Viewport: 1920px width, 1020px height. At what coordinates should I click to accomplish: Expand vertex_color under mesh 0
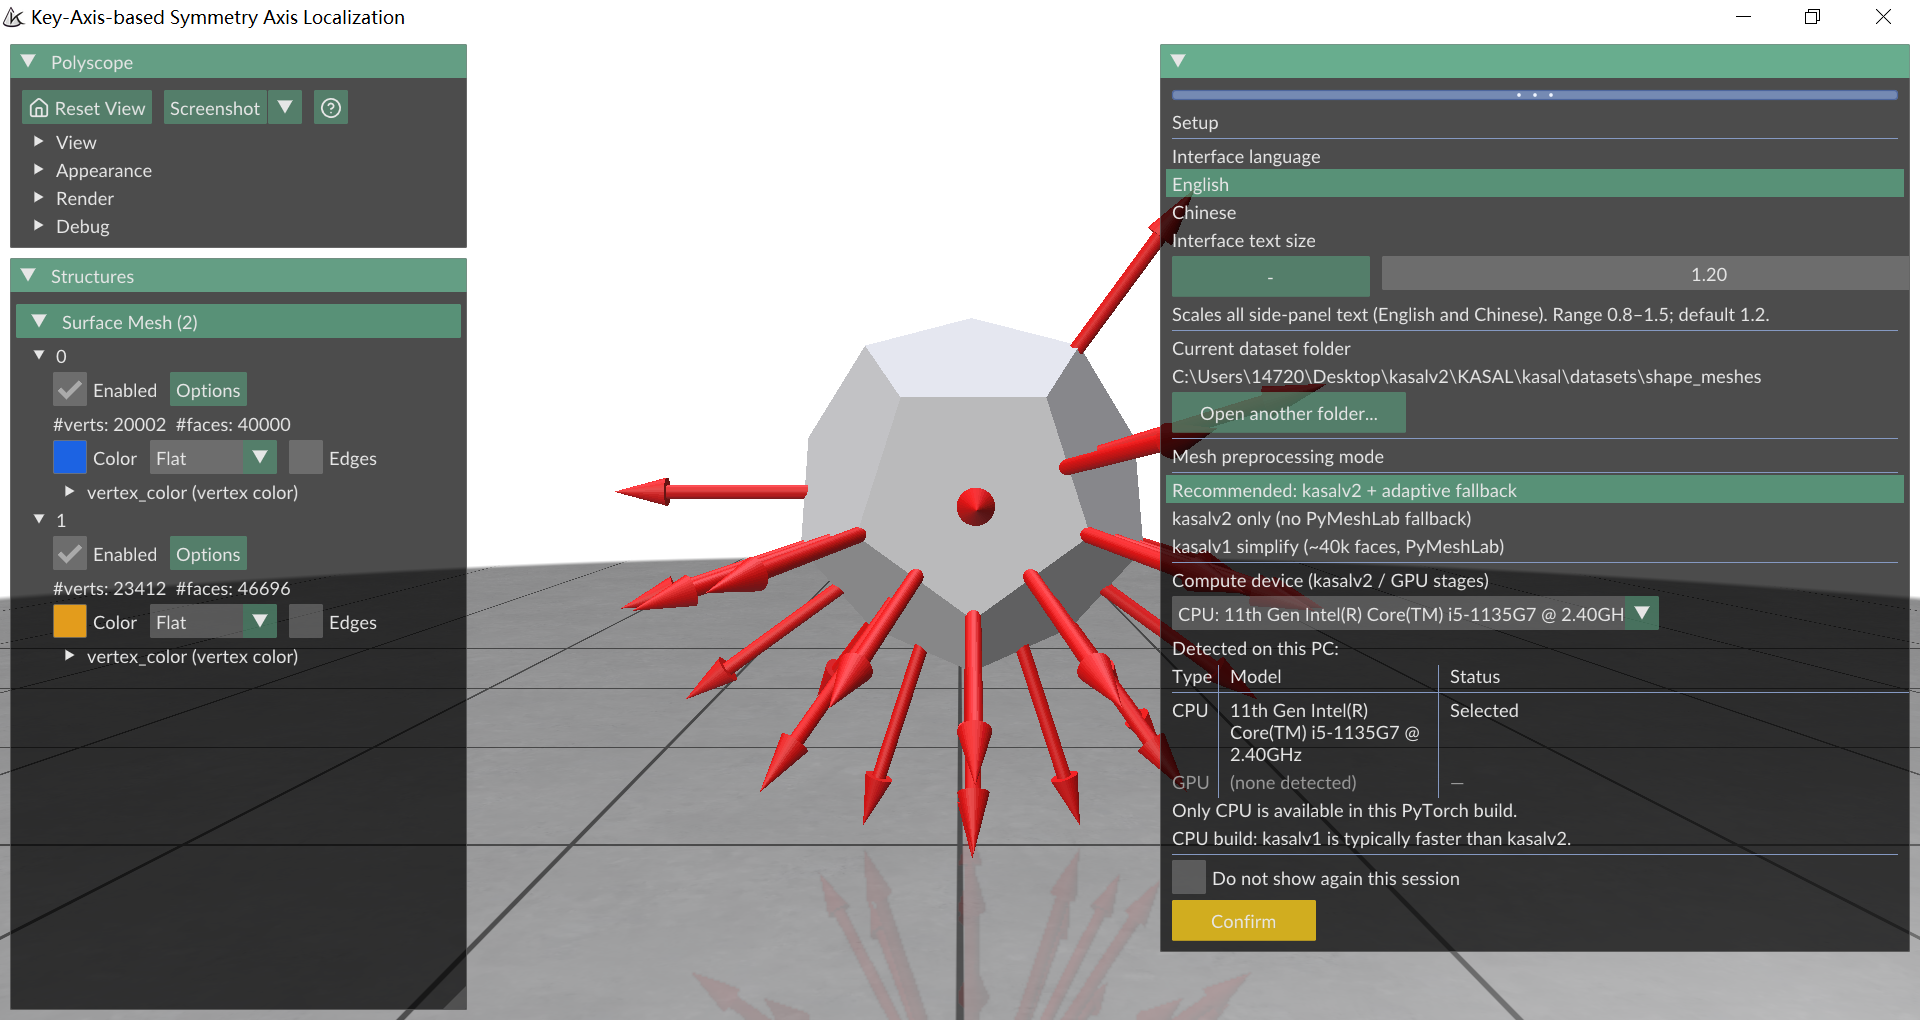[x=69, y=492]
